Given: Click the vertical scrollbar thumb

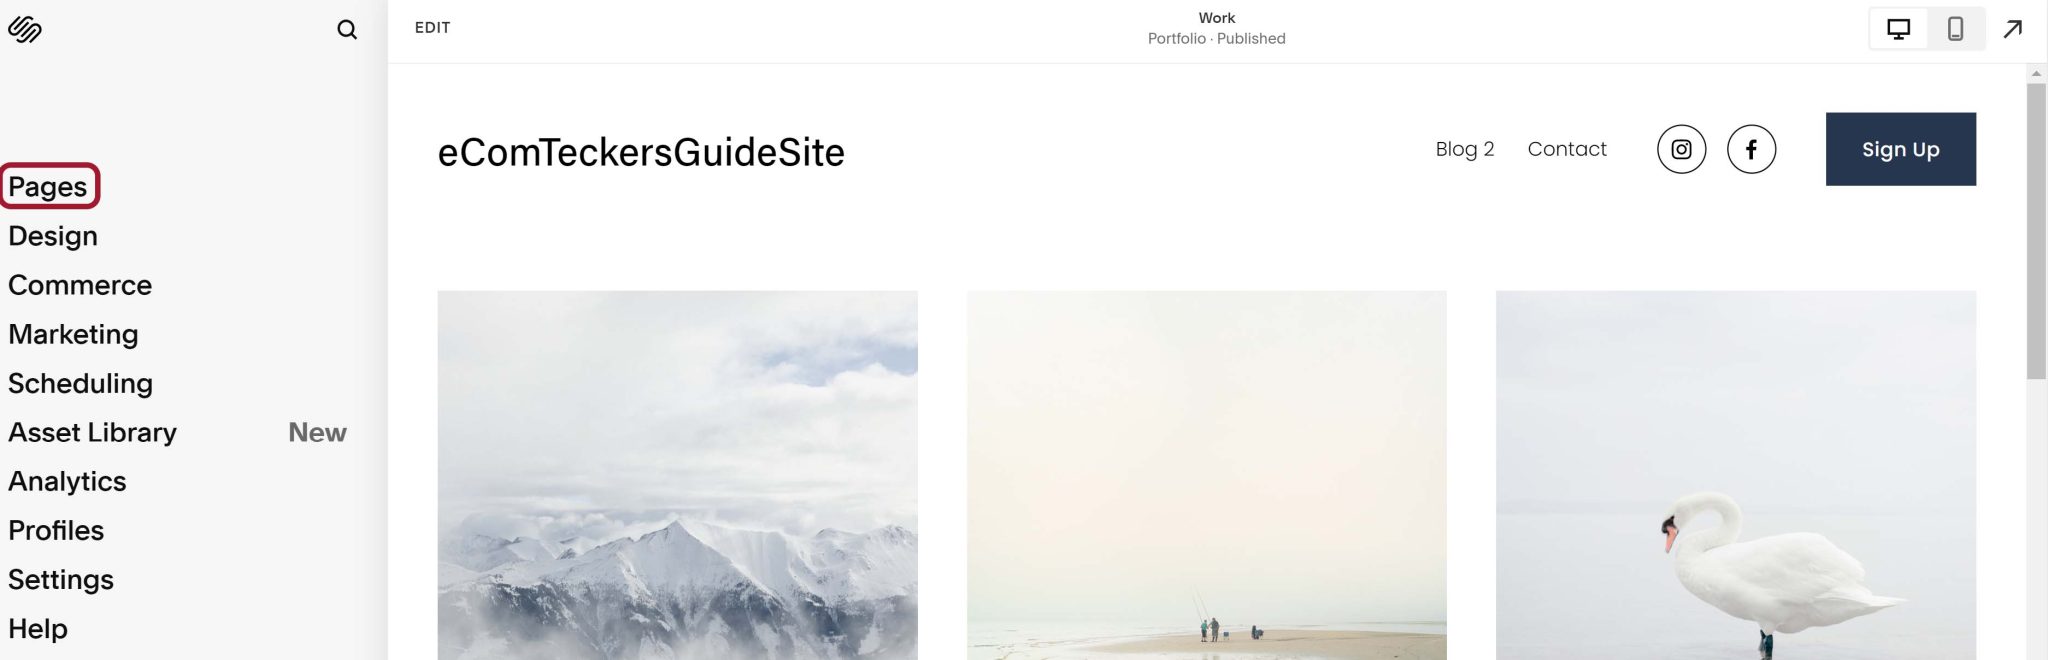Looking at the screenshot, I should (x=2036, y=231).
